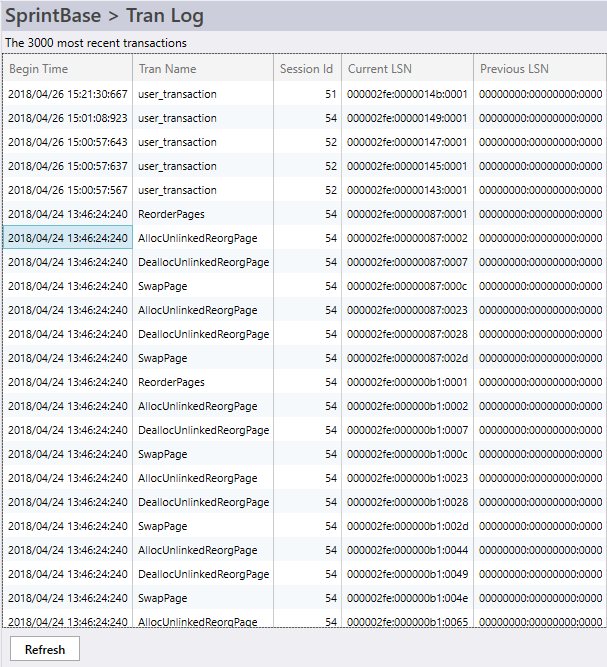Click LSN 000002fe:00000087:0002

click(407, 238)
